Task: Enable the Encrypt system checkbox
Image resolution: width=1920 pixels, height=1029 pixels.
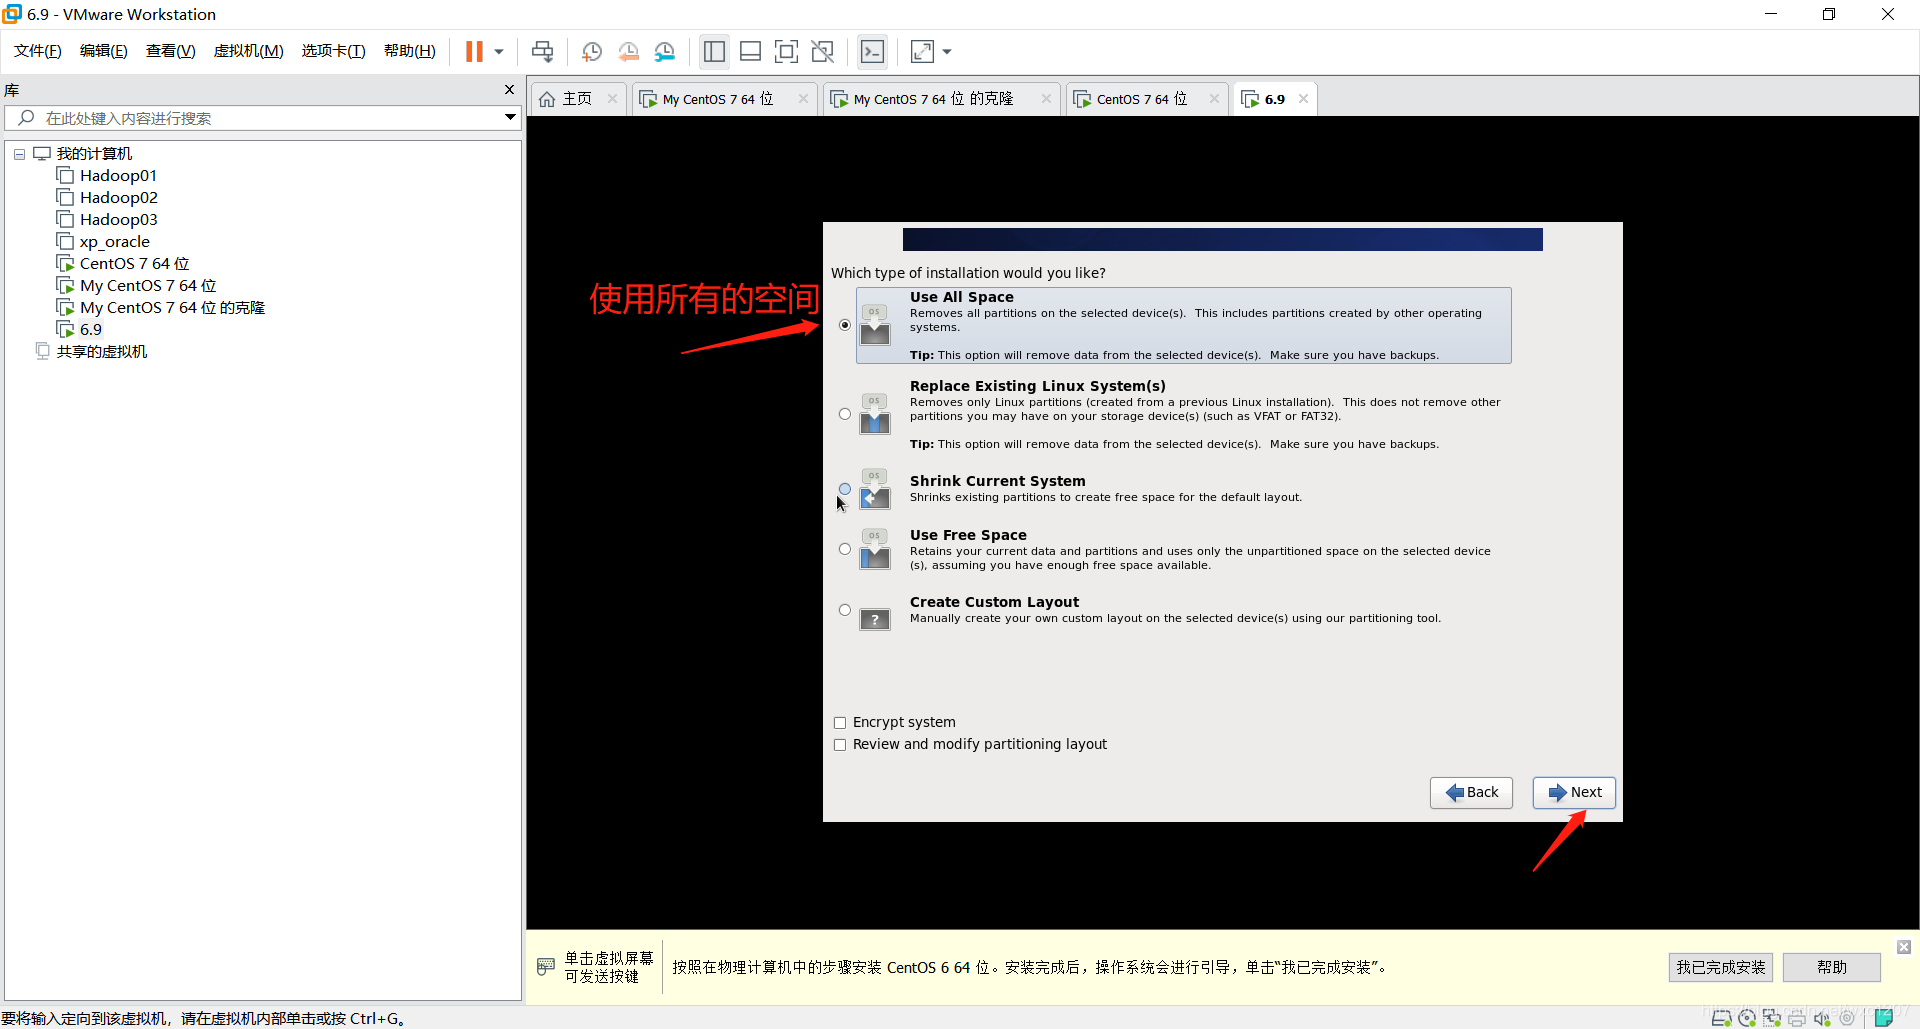Action: click(840, 723)
